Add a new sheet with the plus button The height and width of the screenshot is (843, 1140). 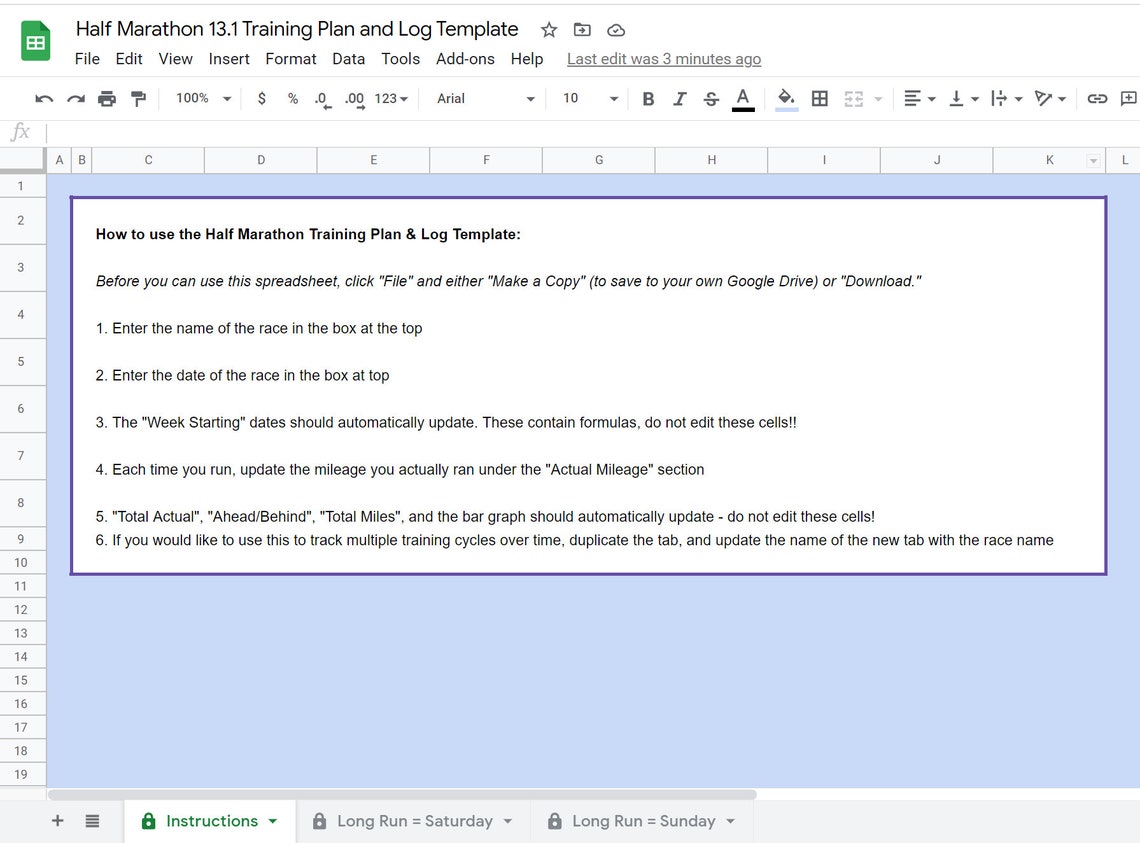coord(57,820)
